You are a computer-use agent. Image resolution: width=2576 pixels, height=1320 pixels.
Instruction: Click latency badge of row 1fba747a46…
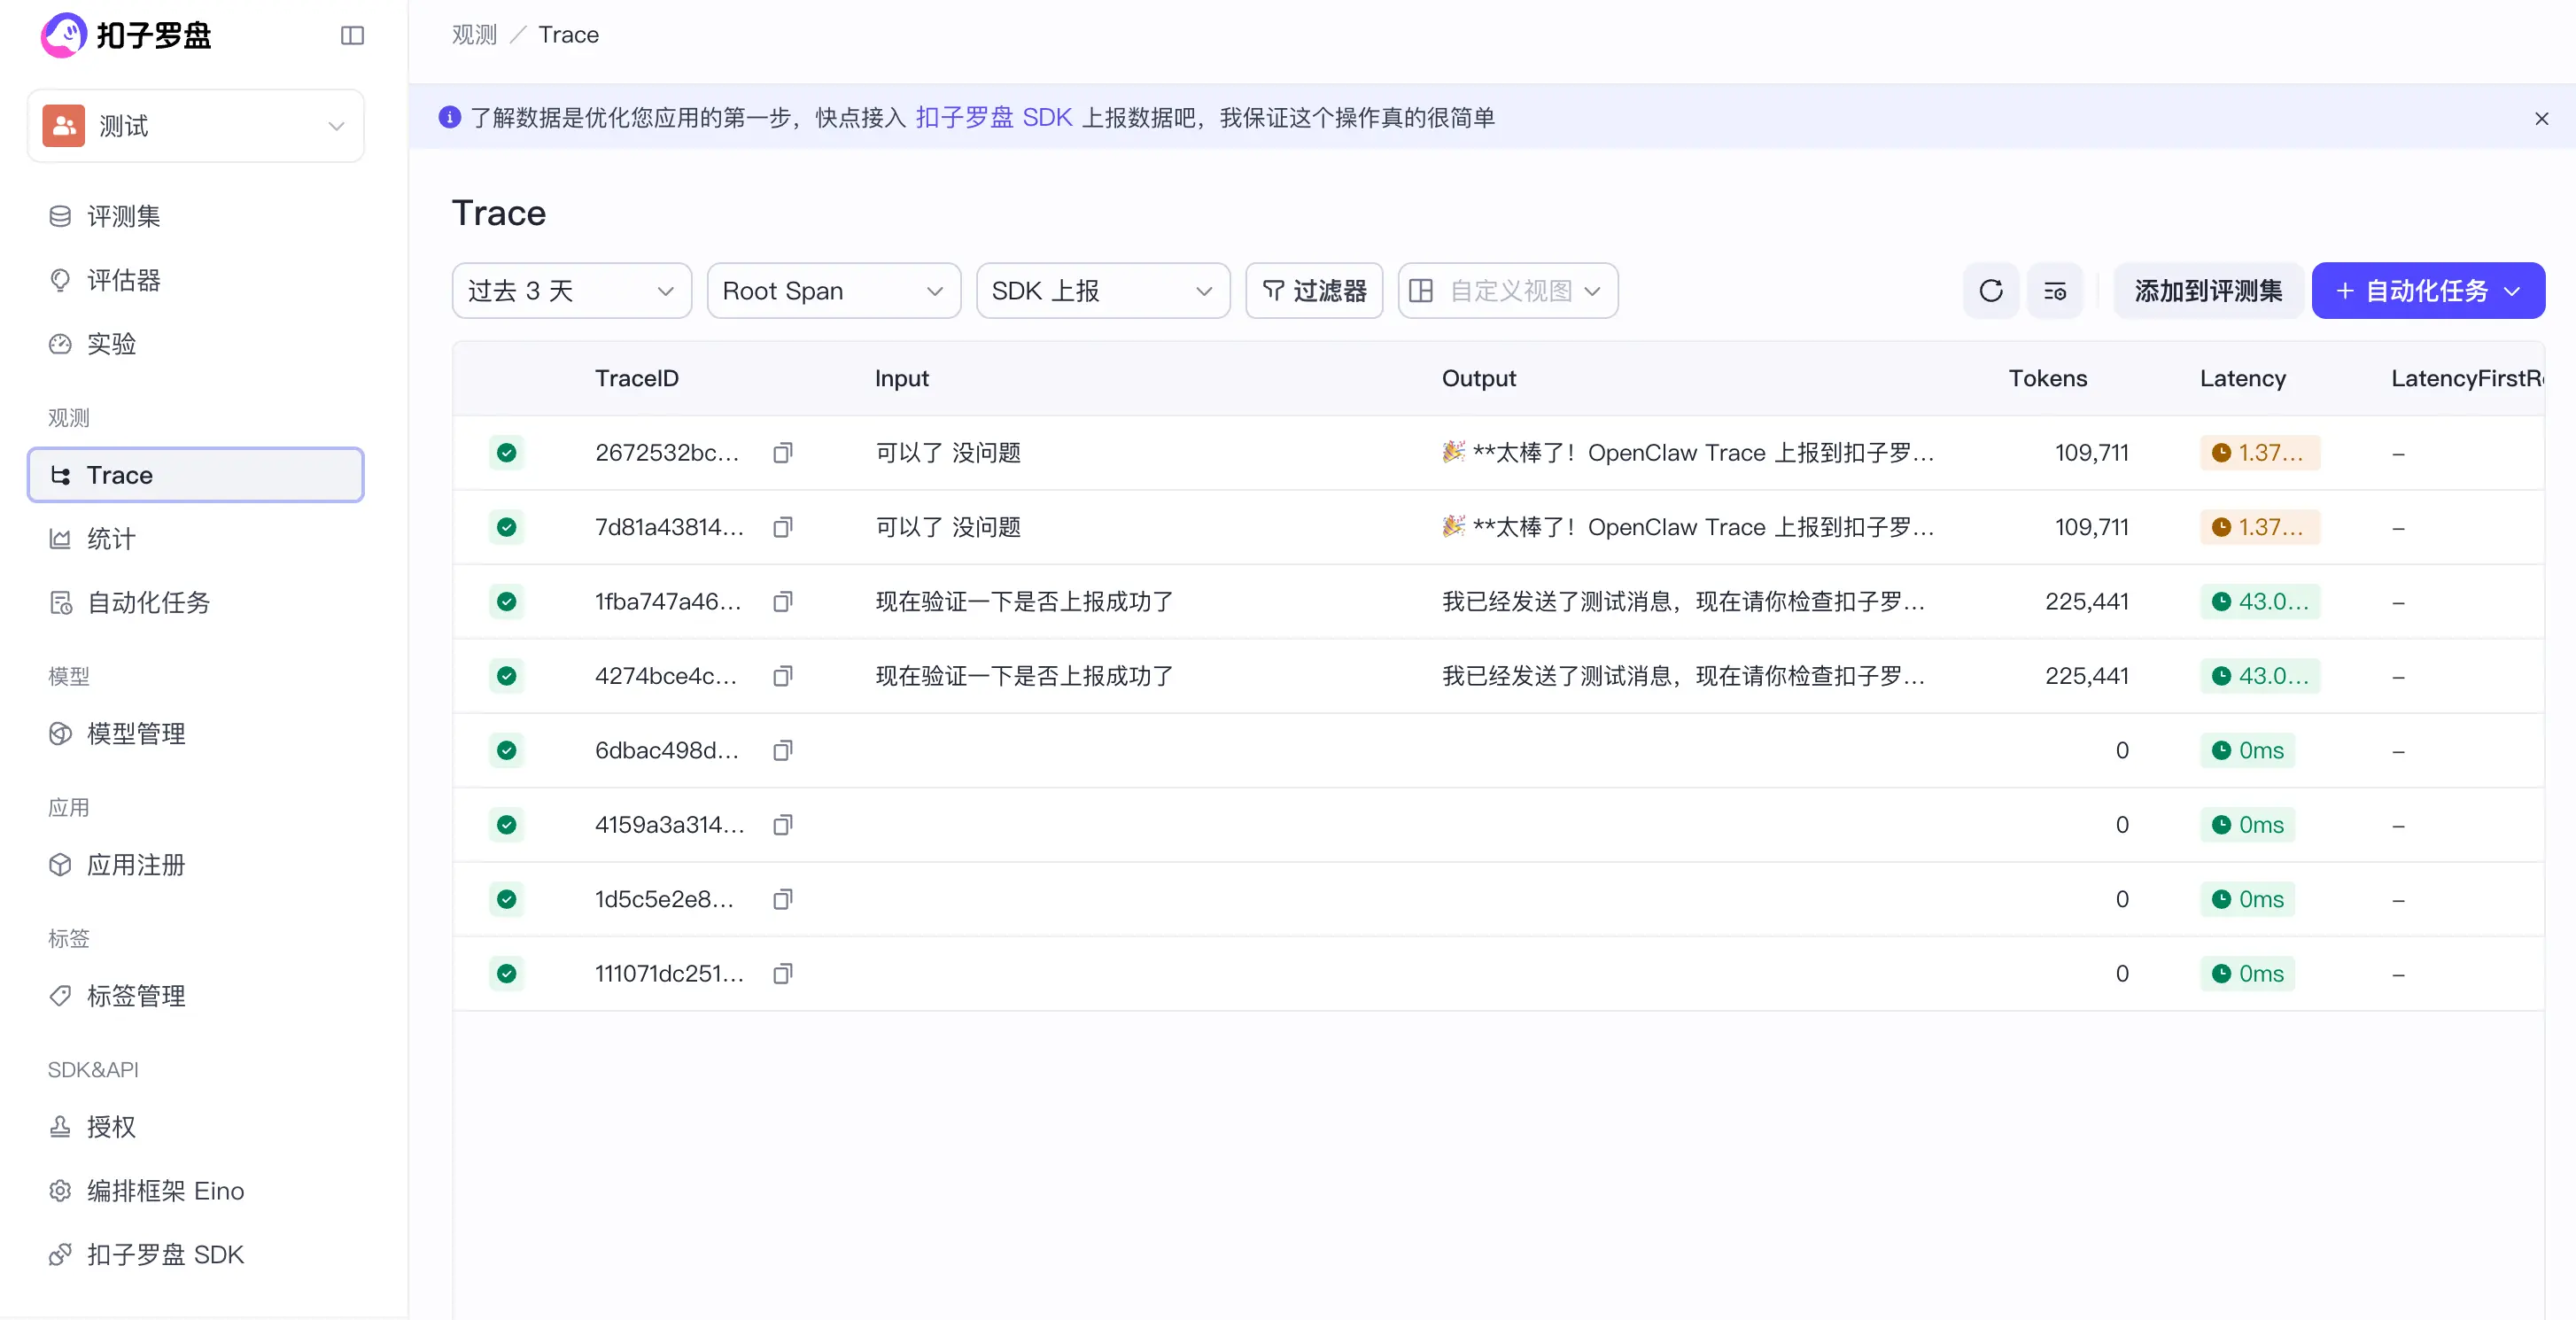(2260, 602)
